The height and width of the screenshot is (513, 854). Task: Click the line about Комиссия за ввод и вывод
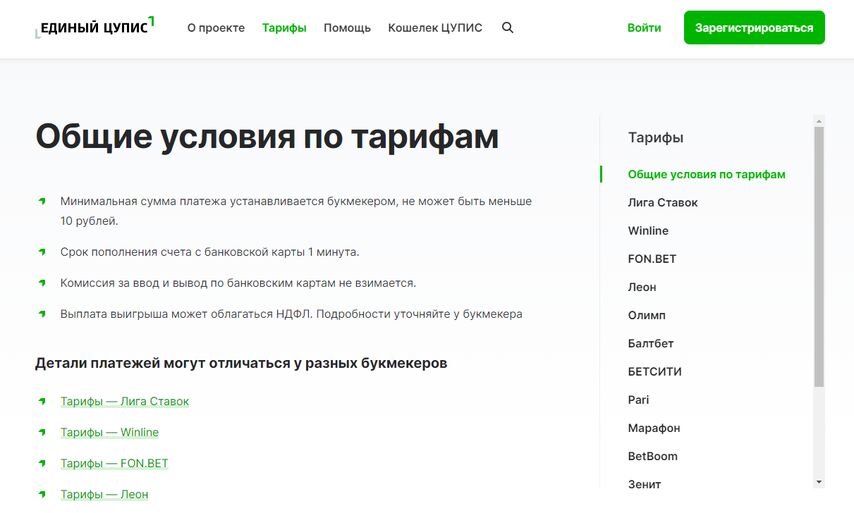pyautogui.click(x=238, y=283)
